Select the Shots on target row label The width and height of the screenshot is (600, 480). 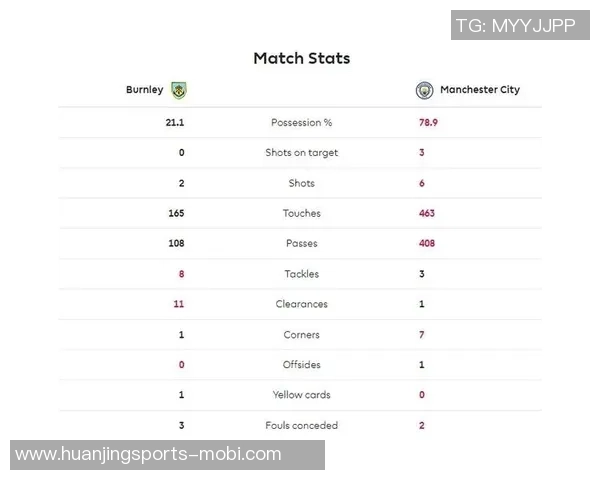click(301, 153)
